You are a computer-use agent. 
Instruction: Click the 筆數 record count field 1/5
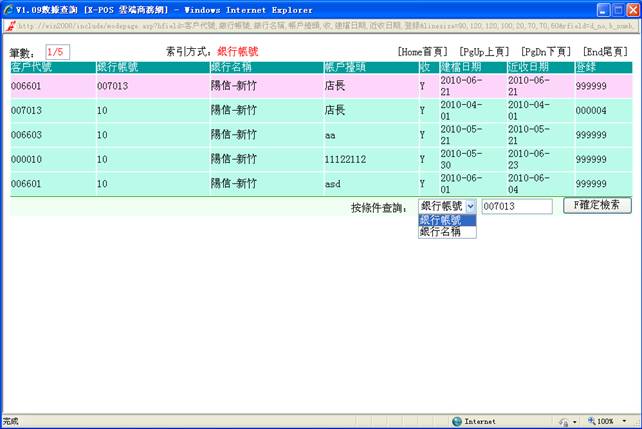56,51
